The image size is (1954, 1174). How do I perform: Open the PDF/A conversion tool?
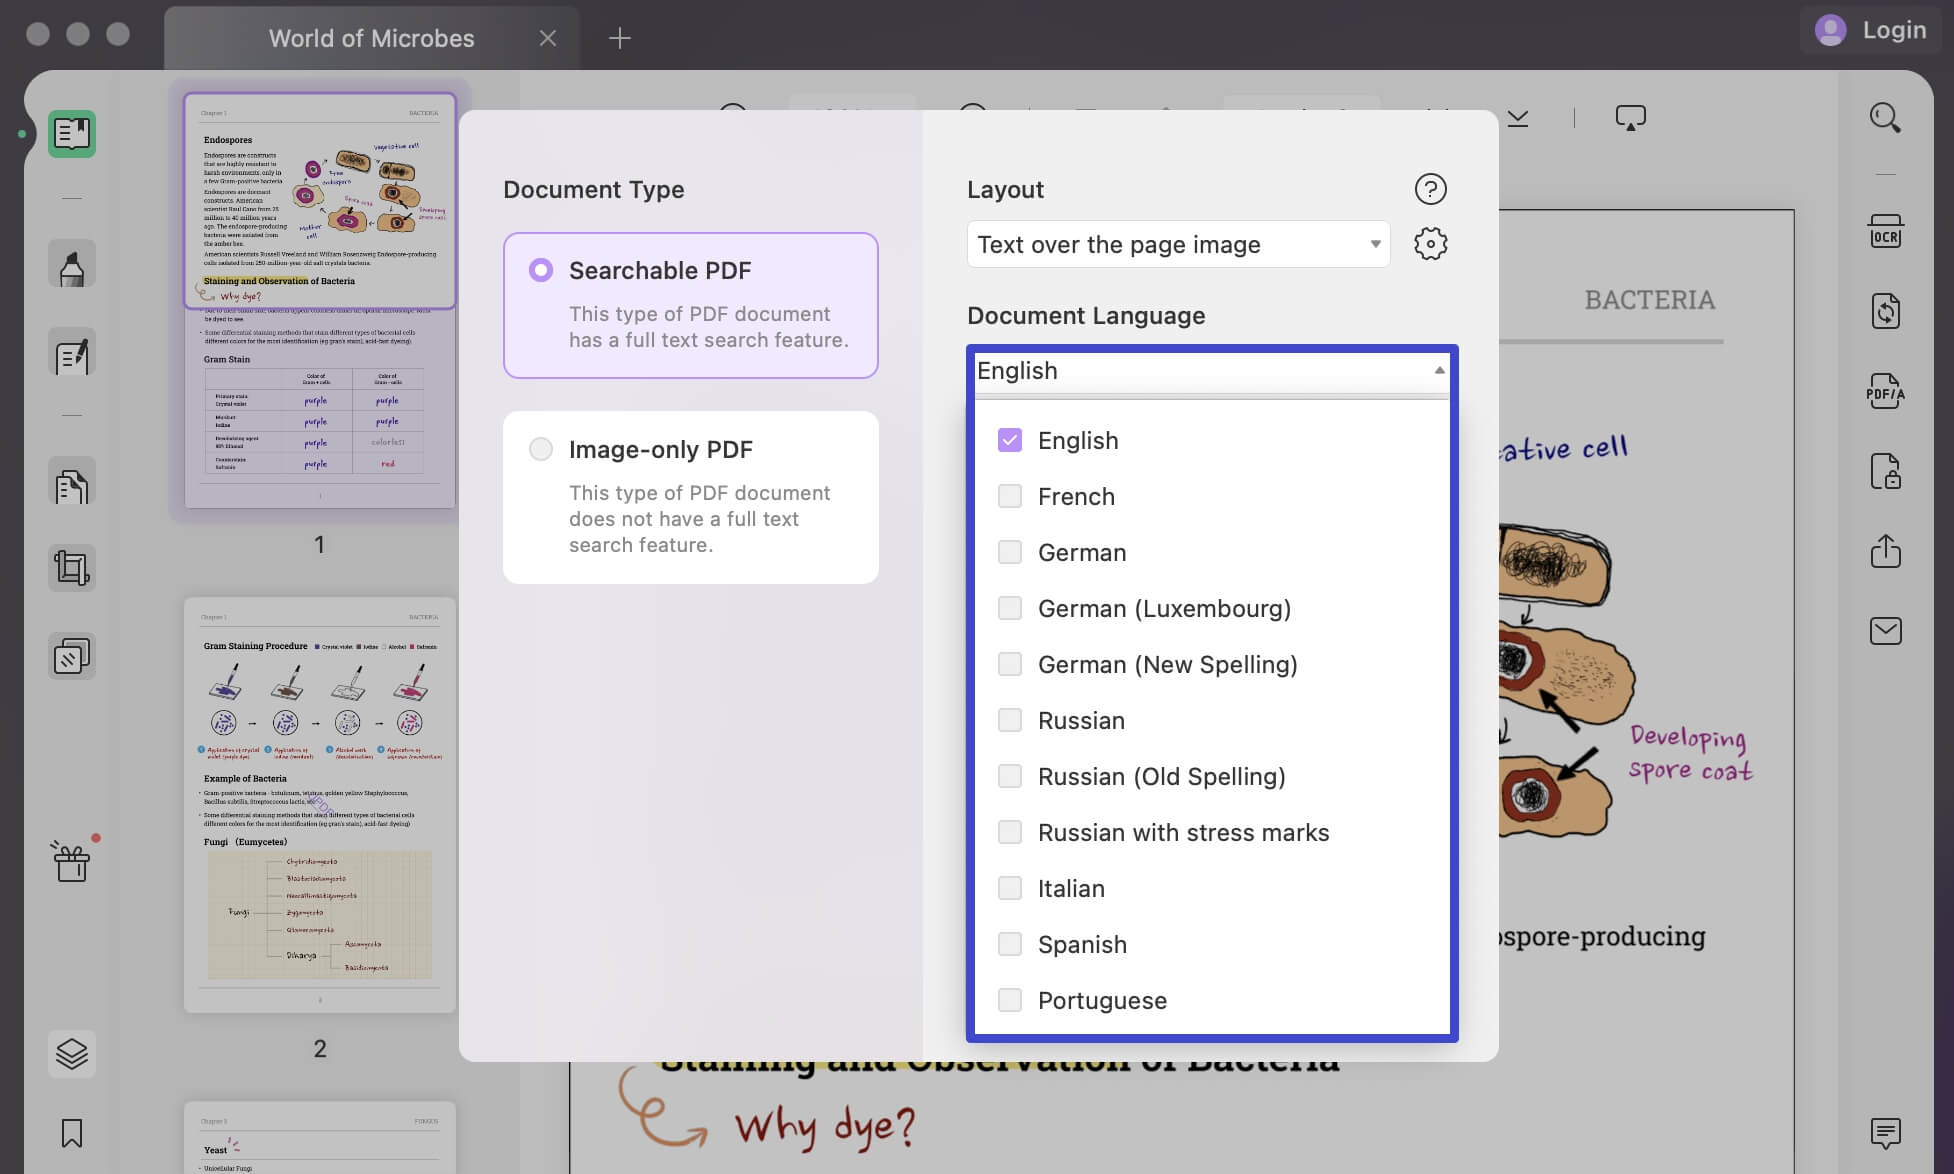click(1885, 391)
